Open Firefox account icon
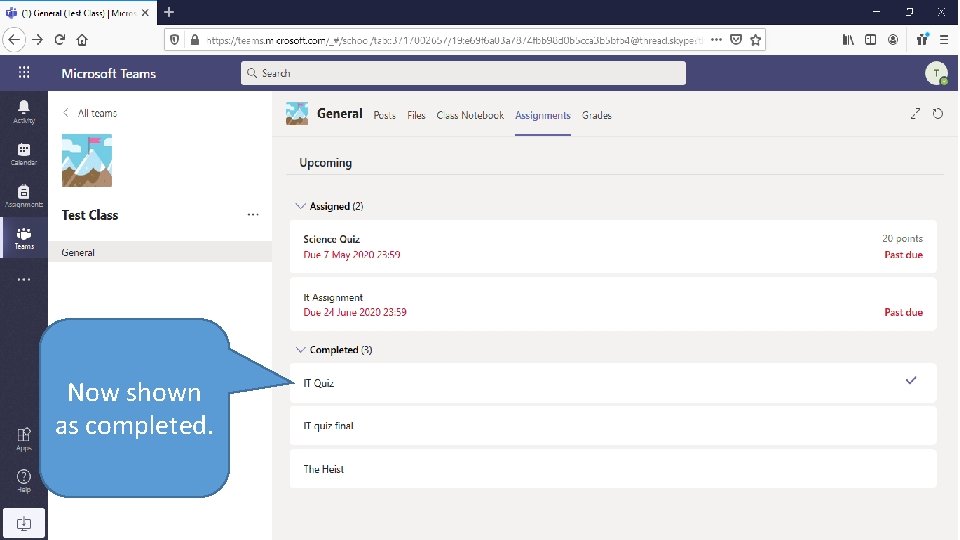 (x=893, y=40)
